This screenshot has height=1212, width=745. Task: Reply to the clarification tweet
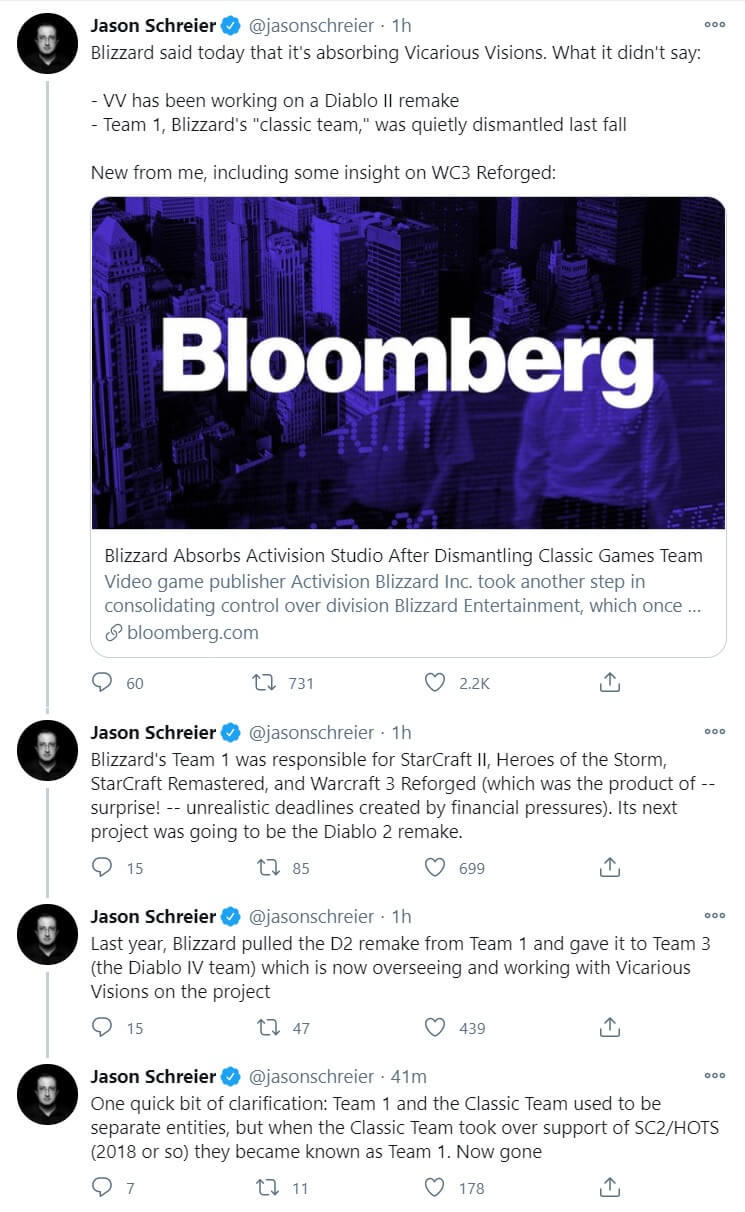102,1187
